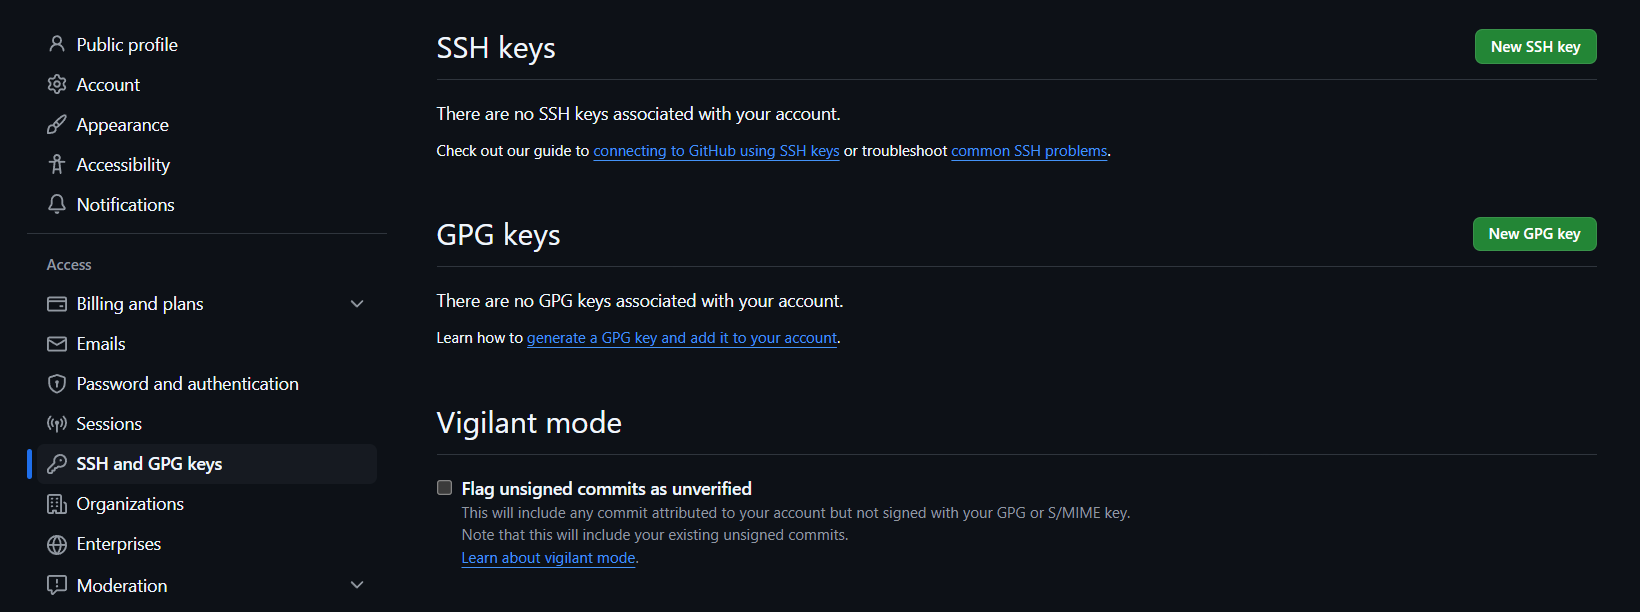Open Billing and plans menu item

point(207,303)
